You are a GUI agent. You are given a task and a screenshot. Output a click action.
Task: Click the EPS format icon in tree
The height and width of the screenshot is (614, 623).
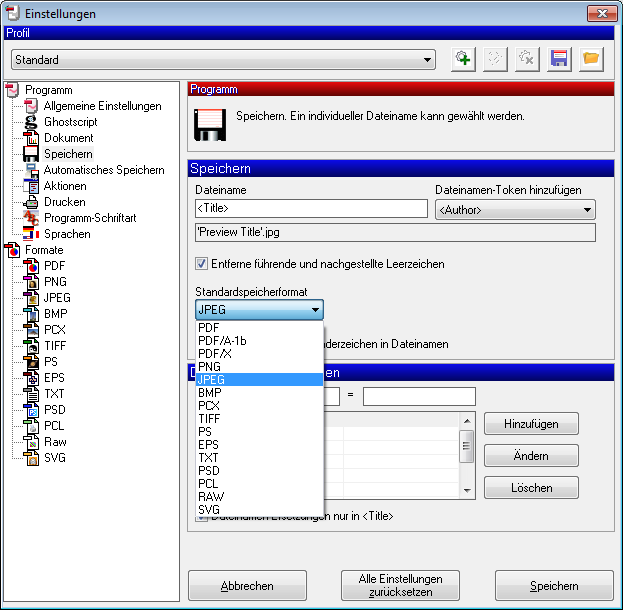tap(31, 378)
